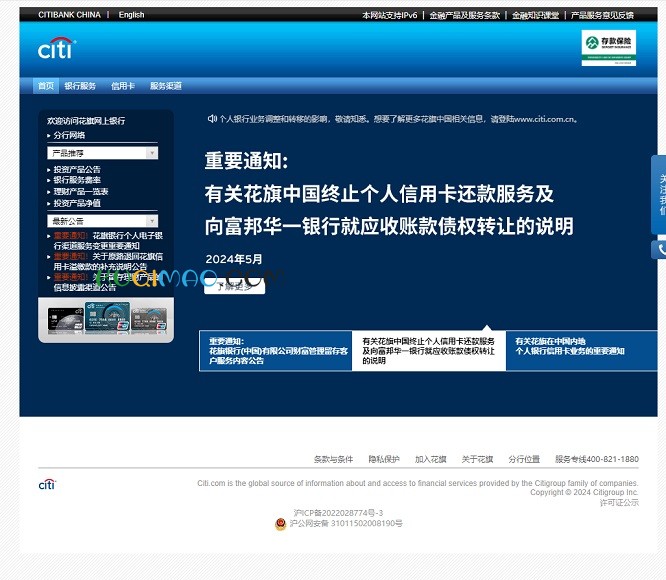Open the 沪公网安备 31011502008190号 link
Screen dimensions: 666x580
tap(346, 523)
